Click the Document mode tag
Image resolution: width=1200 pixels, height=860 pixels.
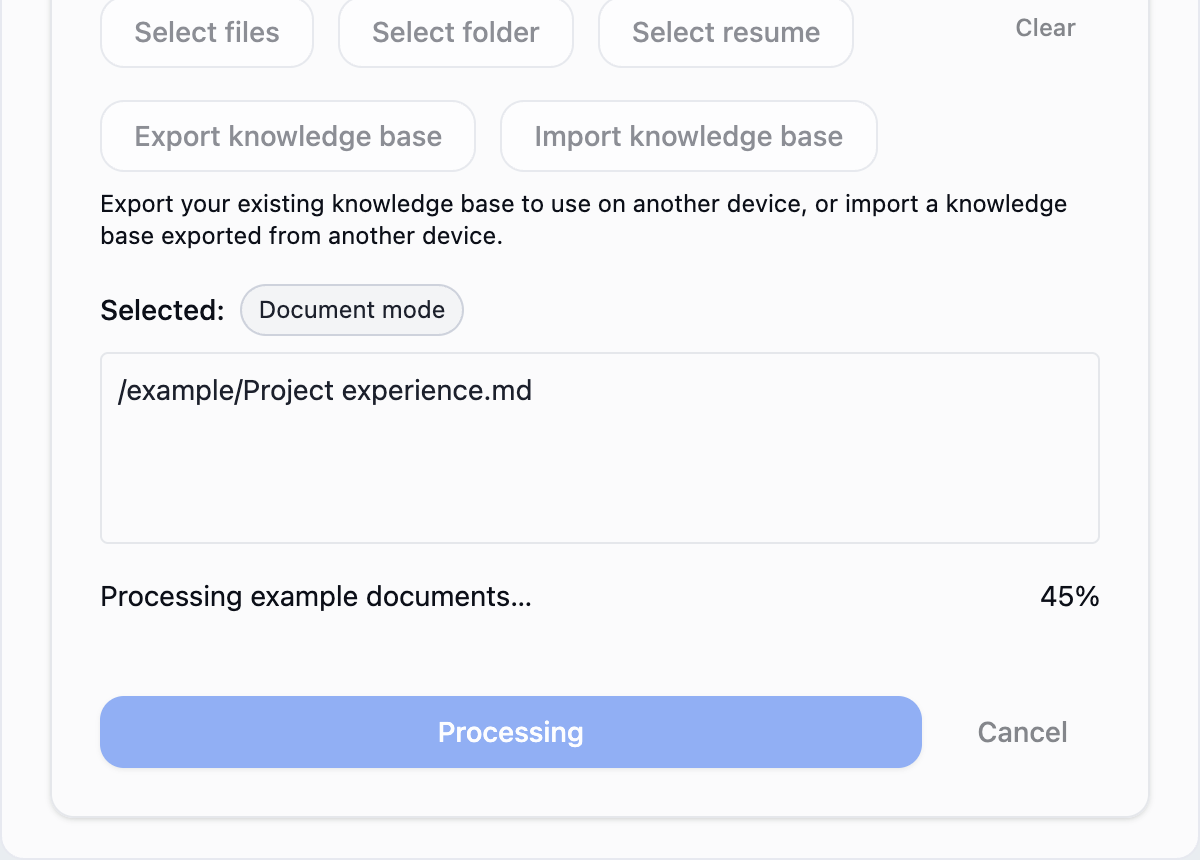tap(352, 310)
